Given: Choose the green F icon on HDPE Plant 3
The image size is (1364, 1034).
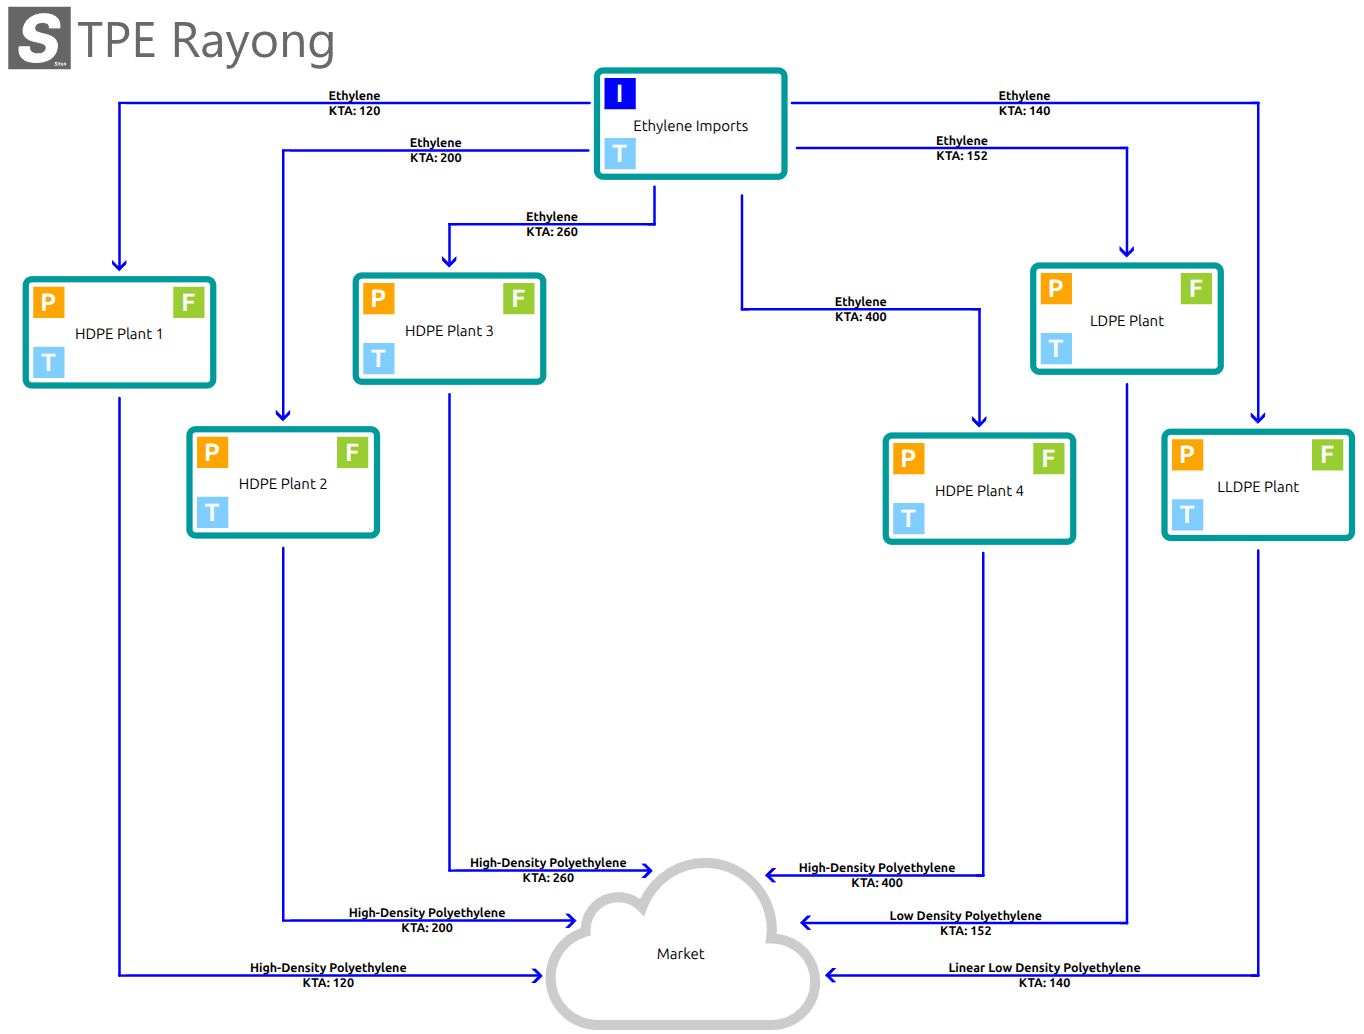Looking at the screenshot, I should pyautogui.click(x=518, y=298).
